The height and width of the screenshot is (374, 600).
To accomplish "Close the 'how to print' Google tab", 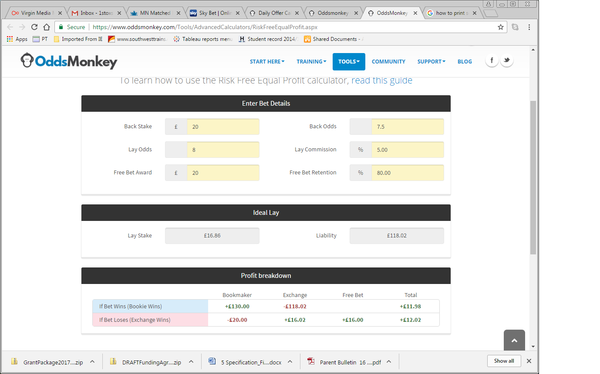I will coord(474,13).
